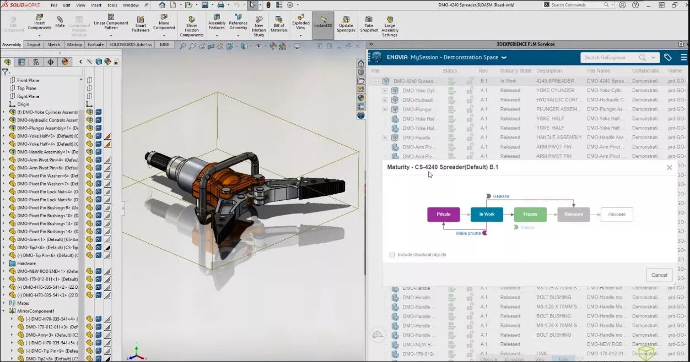The width and height of the screenshot is (690, 362).
Task: Click the Save icon in top toolbar
Action: coord(205,5)
